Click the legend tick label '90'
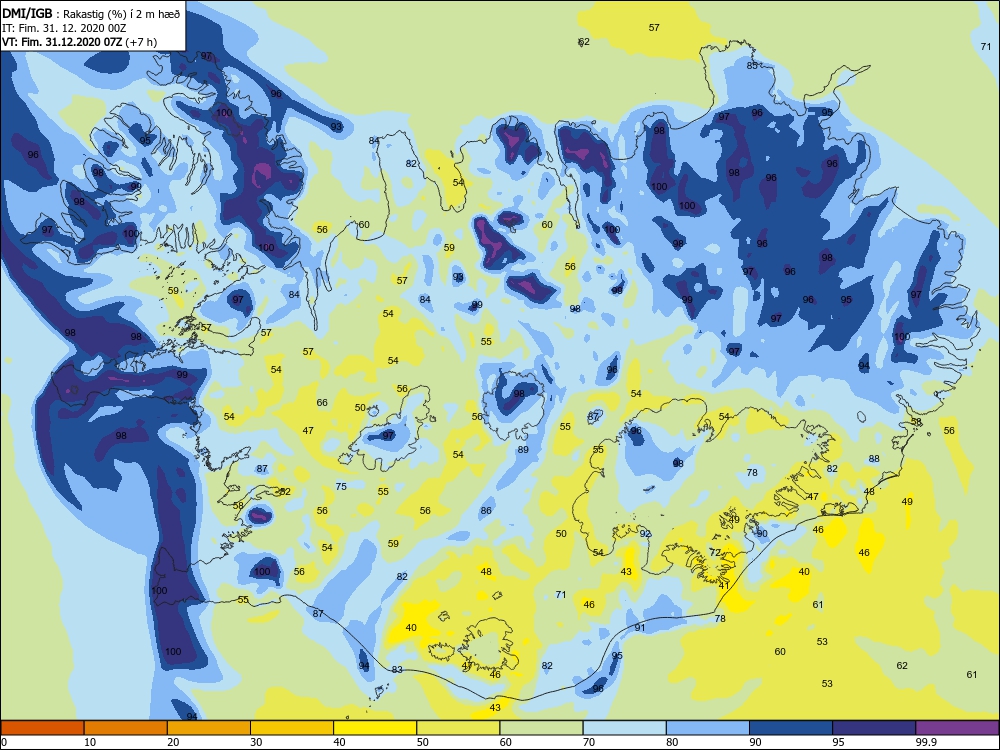Image resolution: width=1000 pixels, height=750 pixels. point(755,742)
